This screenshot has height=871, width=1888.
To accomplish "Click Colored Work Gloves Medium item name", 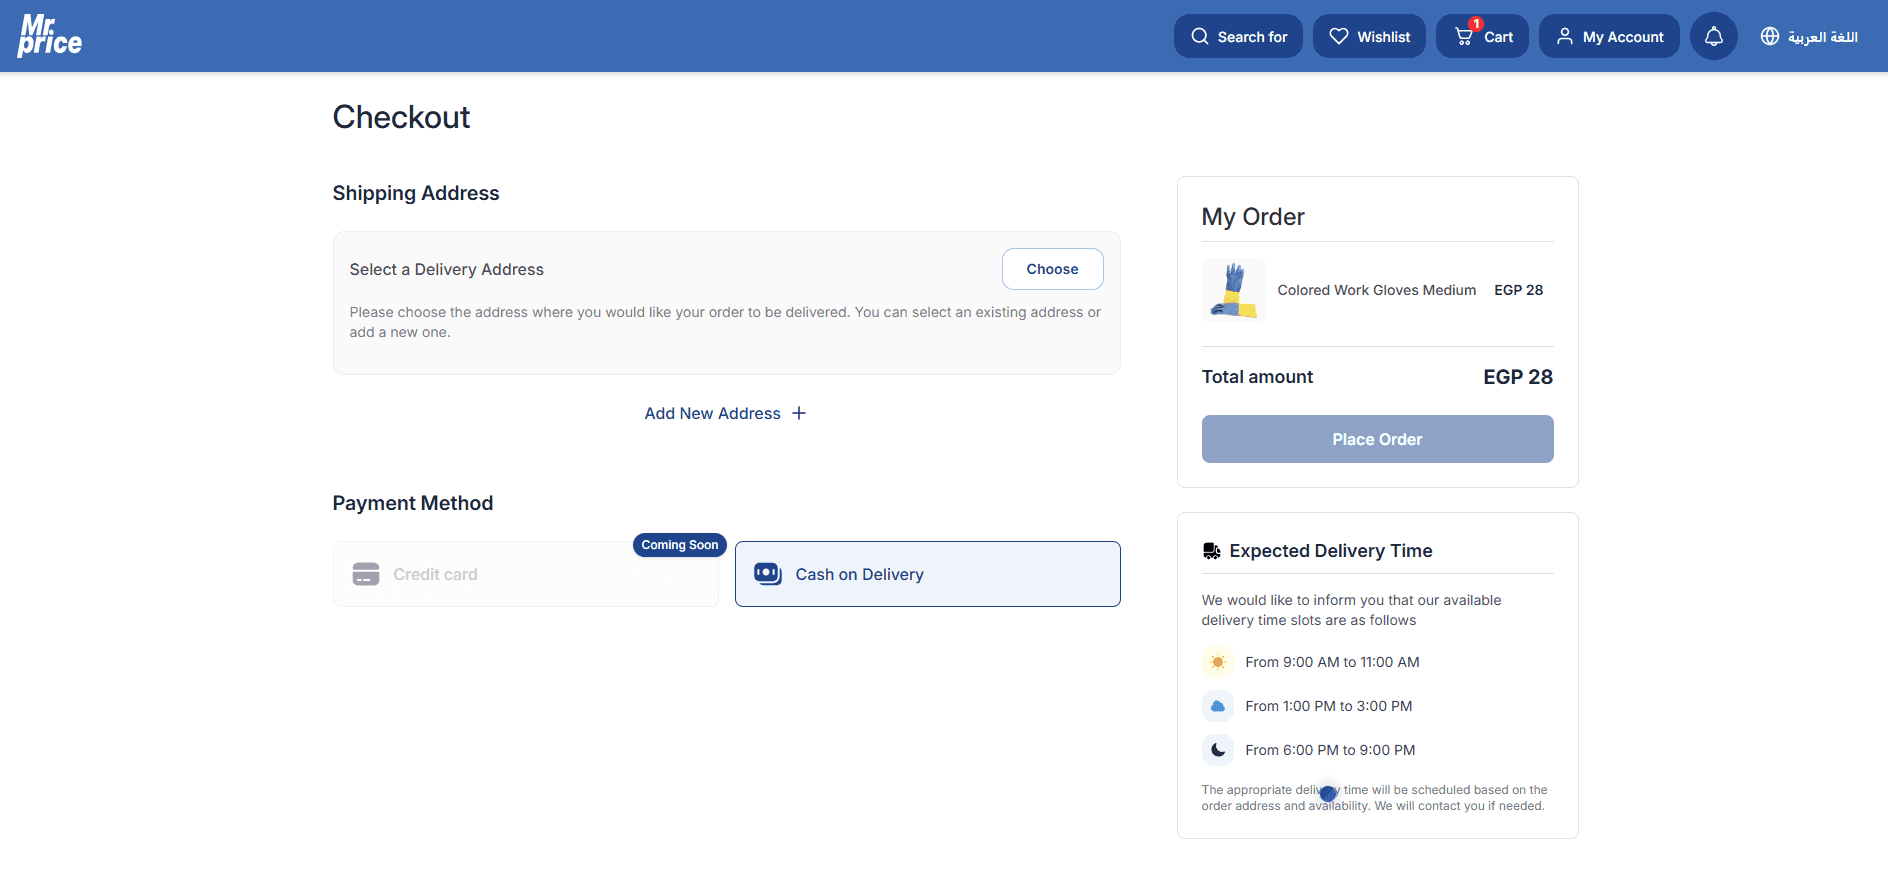I will pyautogui.click(x=1376, y=290).
